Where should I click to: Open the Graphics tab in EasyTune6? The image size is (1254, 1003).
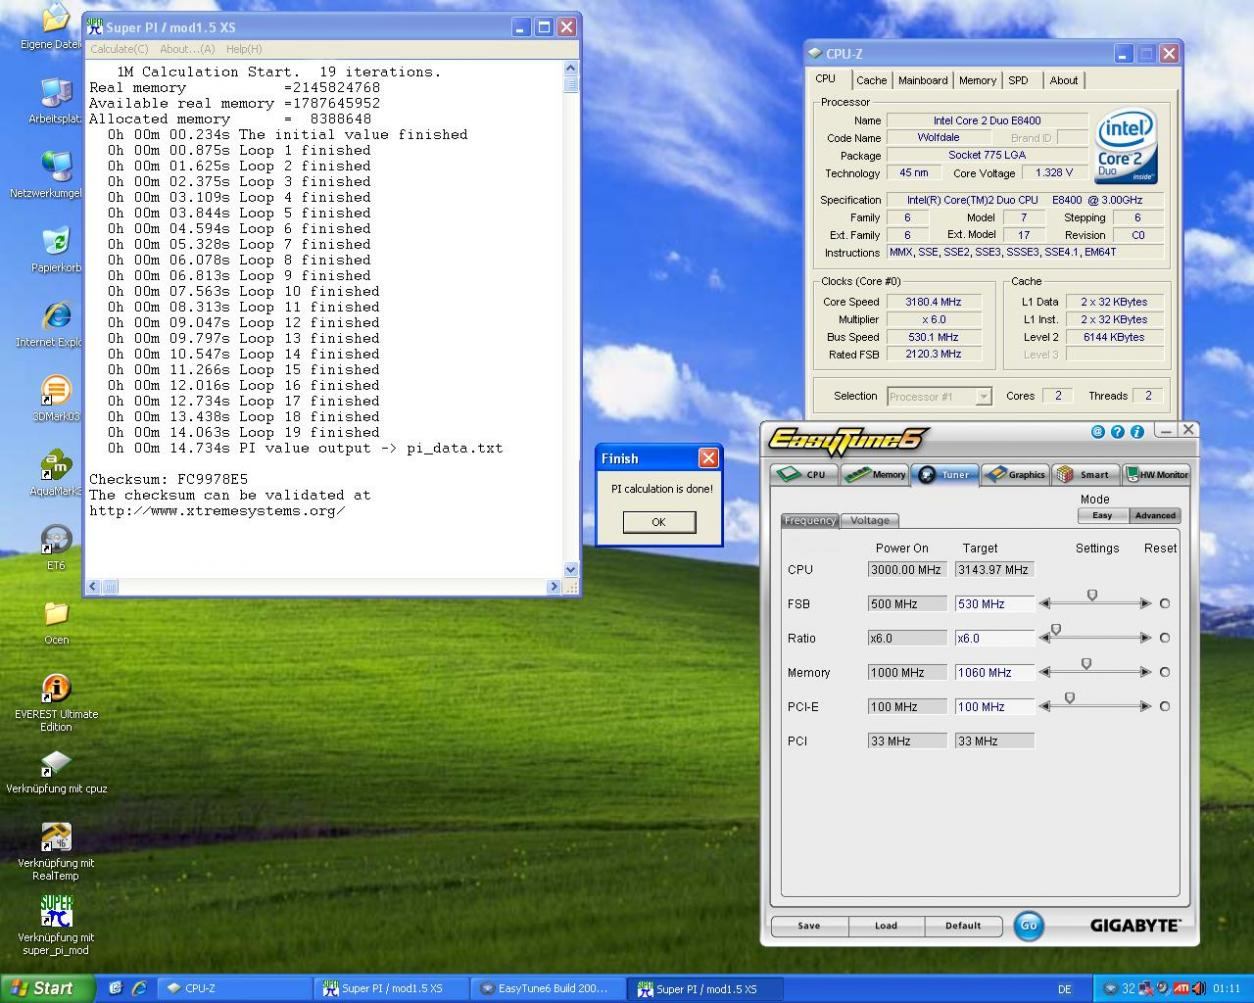click(x=1016, y=474)
